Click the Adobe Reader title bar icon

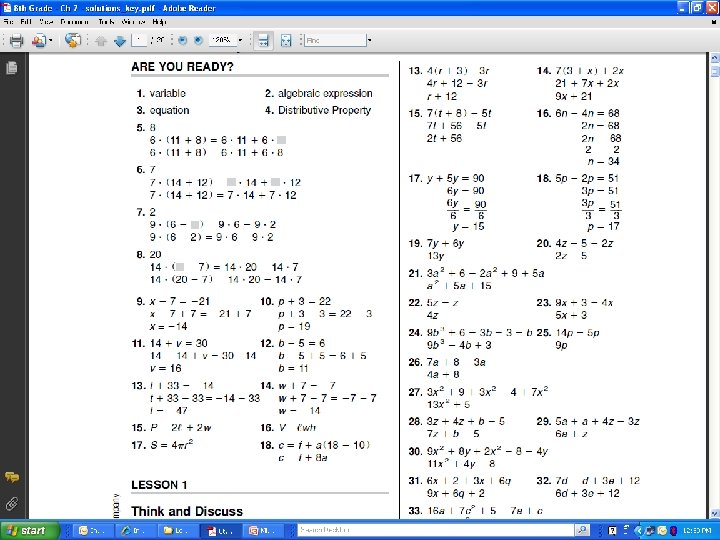click(6, 8)
